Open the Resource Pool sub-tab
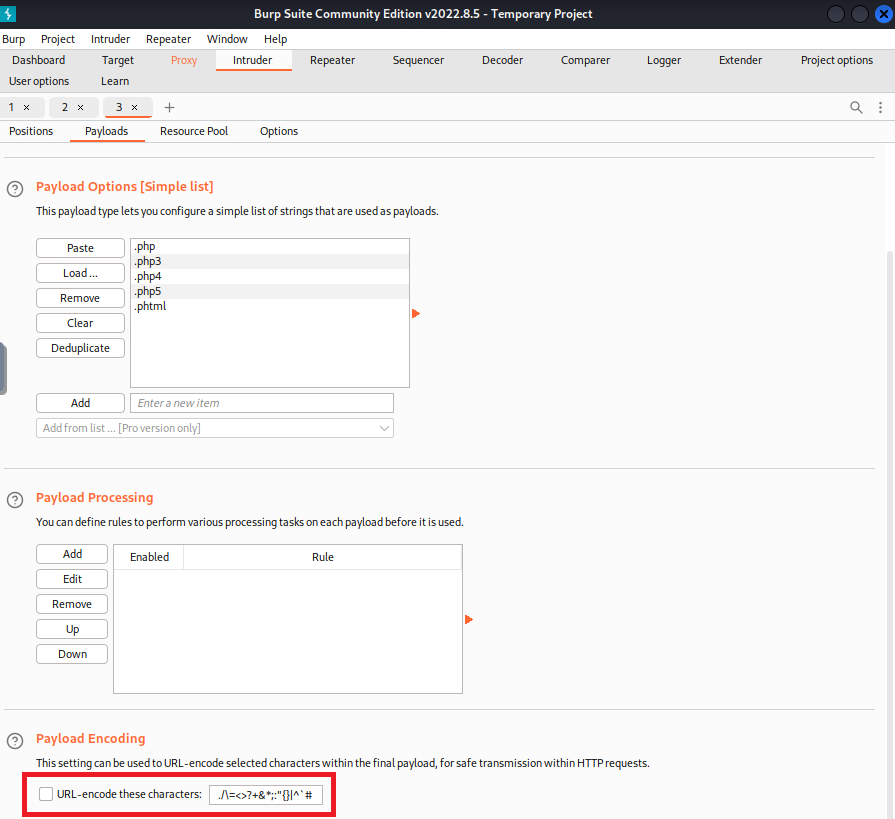The width and height of the screenshot is (895, 819). 194,131
